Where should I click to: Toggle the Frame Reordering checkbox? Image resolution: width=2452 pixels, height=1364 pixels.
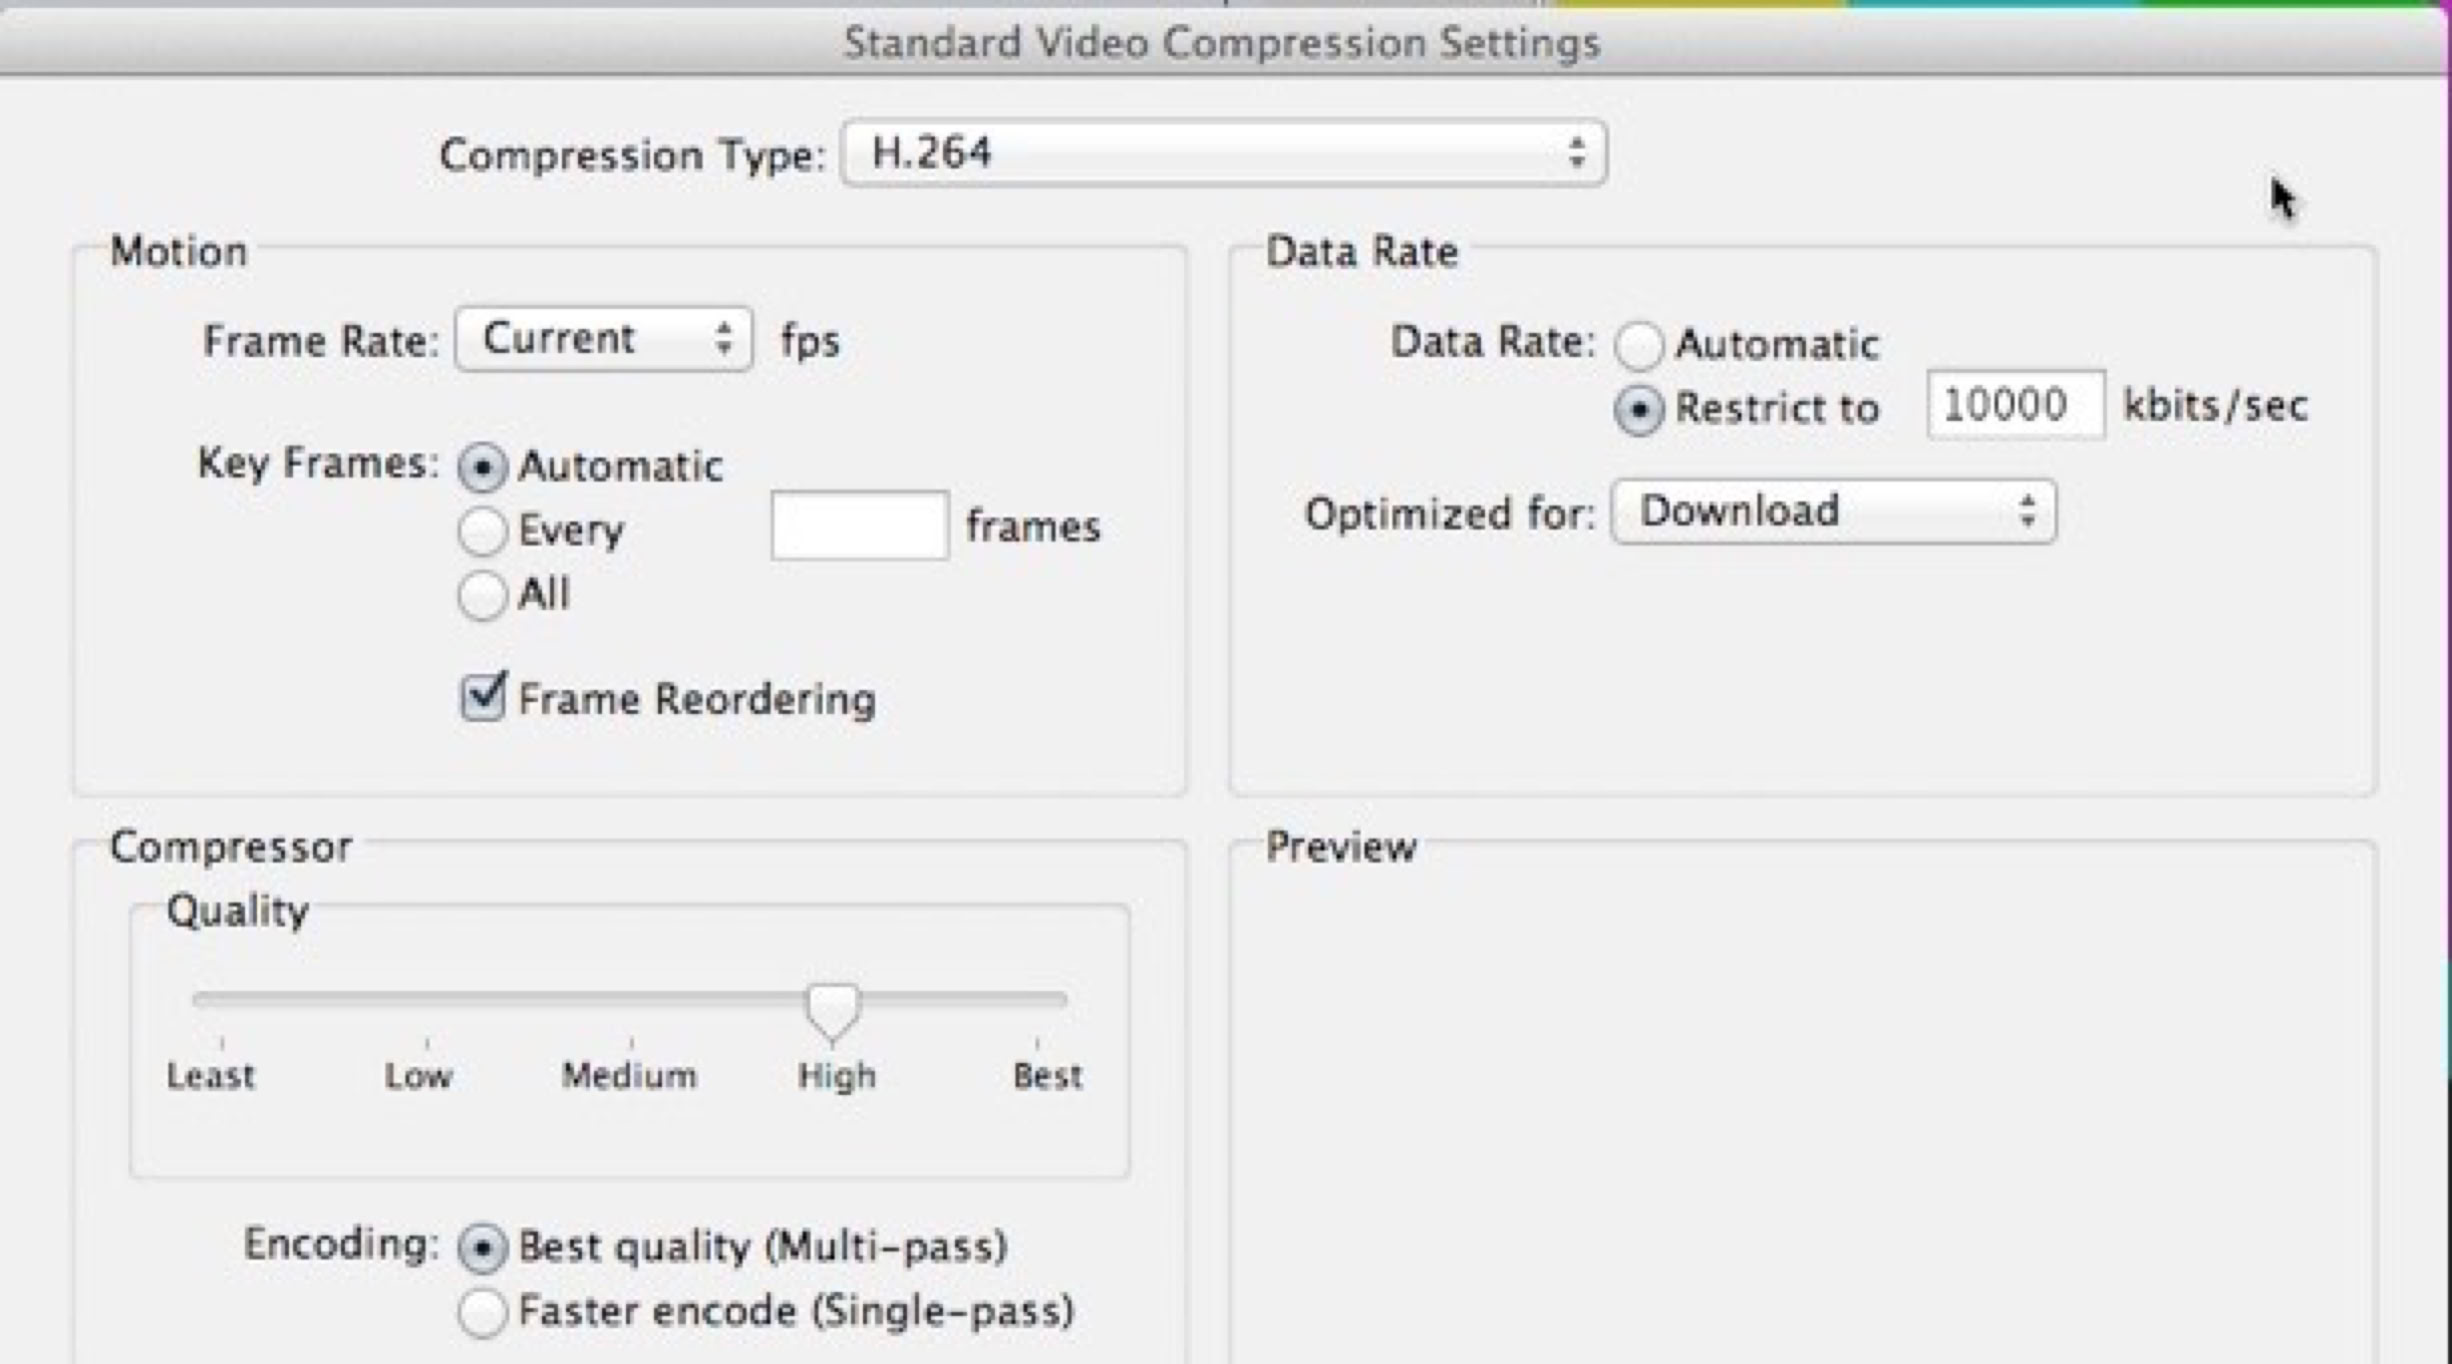(x=483, y=697)
